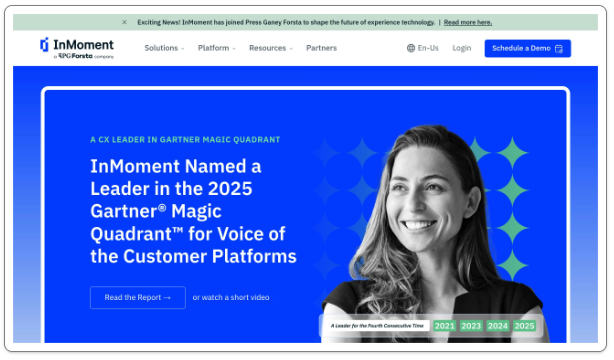Click the Schedule a Demo button
This screenshot has height=360, width=614.
(x=527, y=49)
